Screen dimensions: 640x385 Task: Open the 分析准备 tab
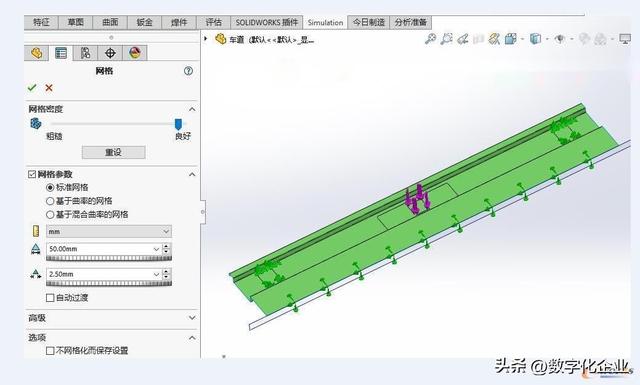point(411,22)
